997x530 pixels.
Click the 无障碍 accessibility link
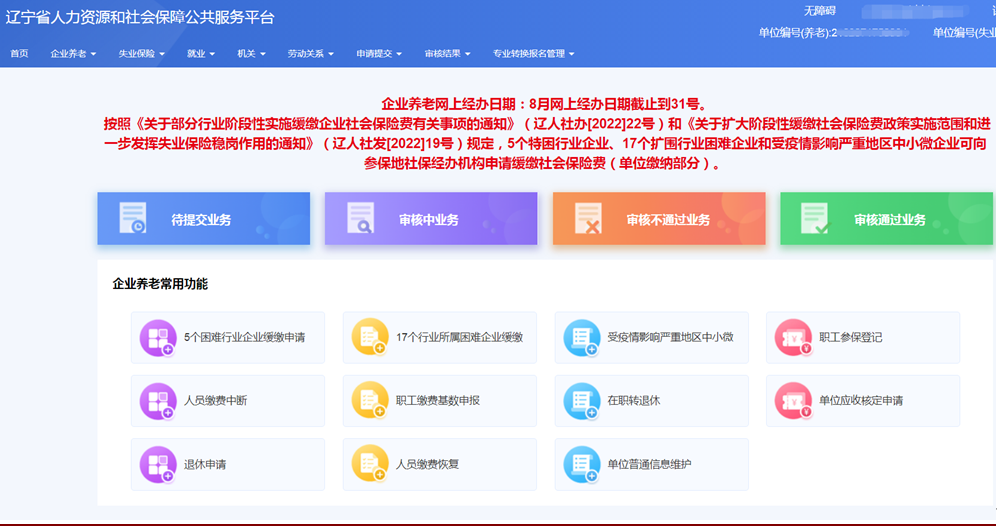pos(818,11)
